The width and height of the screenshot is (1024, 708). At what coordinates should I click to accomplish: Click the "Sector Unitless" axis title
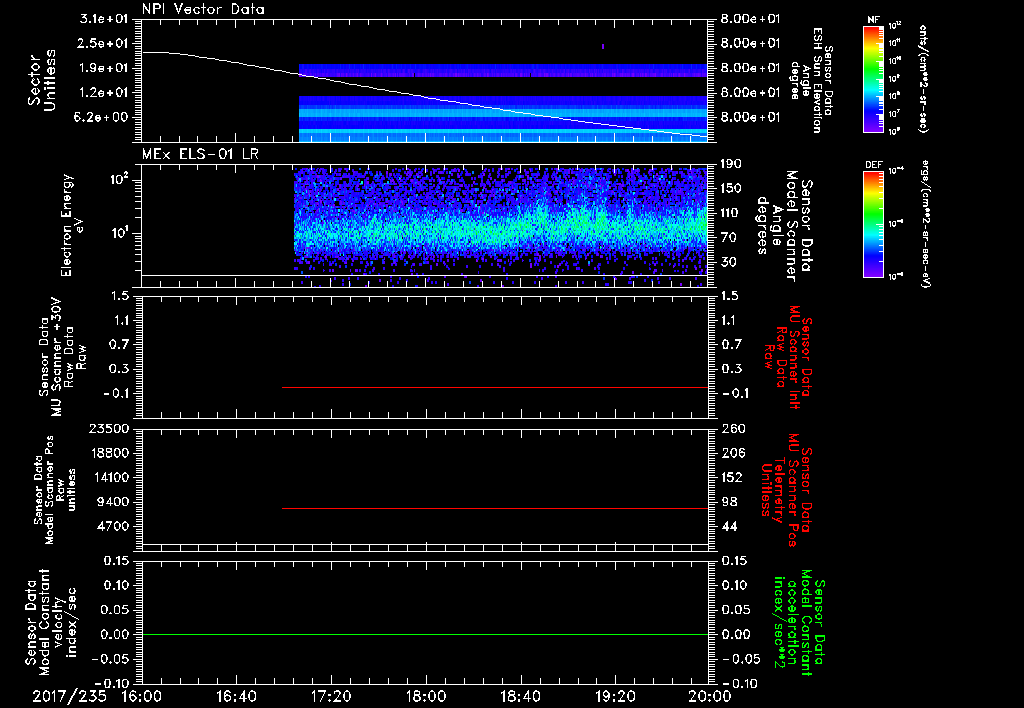(x=42, y=80)
